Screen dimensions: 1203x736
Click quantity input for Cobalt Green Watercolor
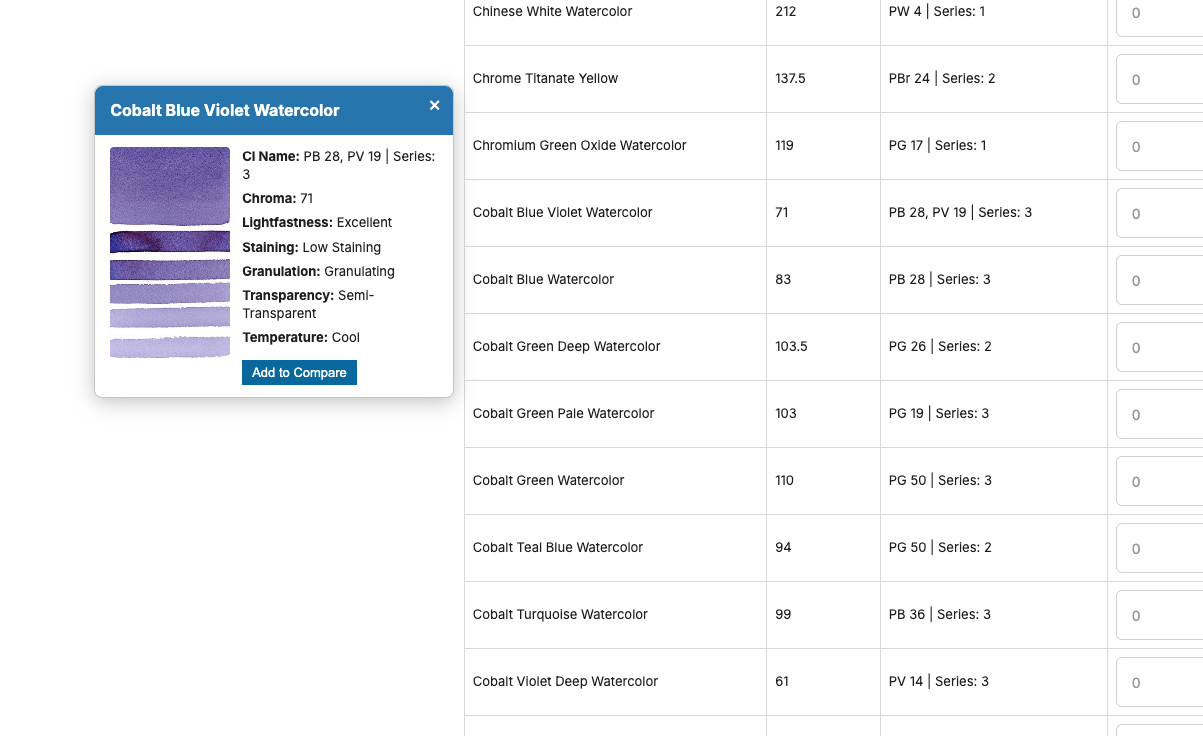pyautogui.click(x=1160, y=482)
